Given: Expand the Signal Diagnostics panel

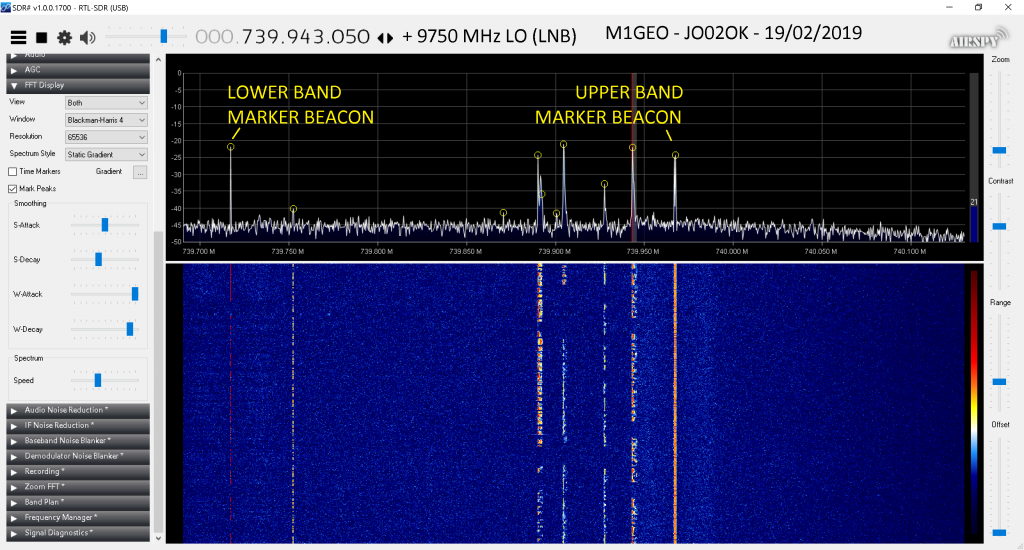Looking at the screenshot, I should click(x=78, y=533).
